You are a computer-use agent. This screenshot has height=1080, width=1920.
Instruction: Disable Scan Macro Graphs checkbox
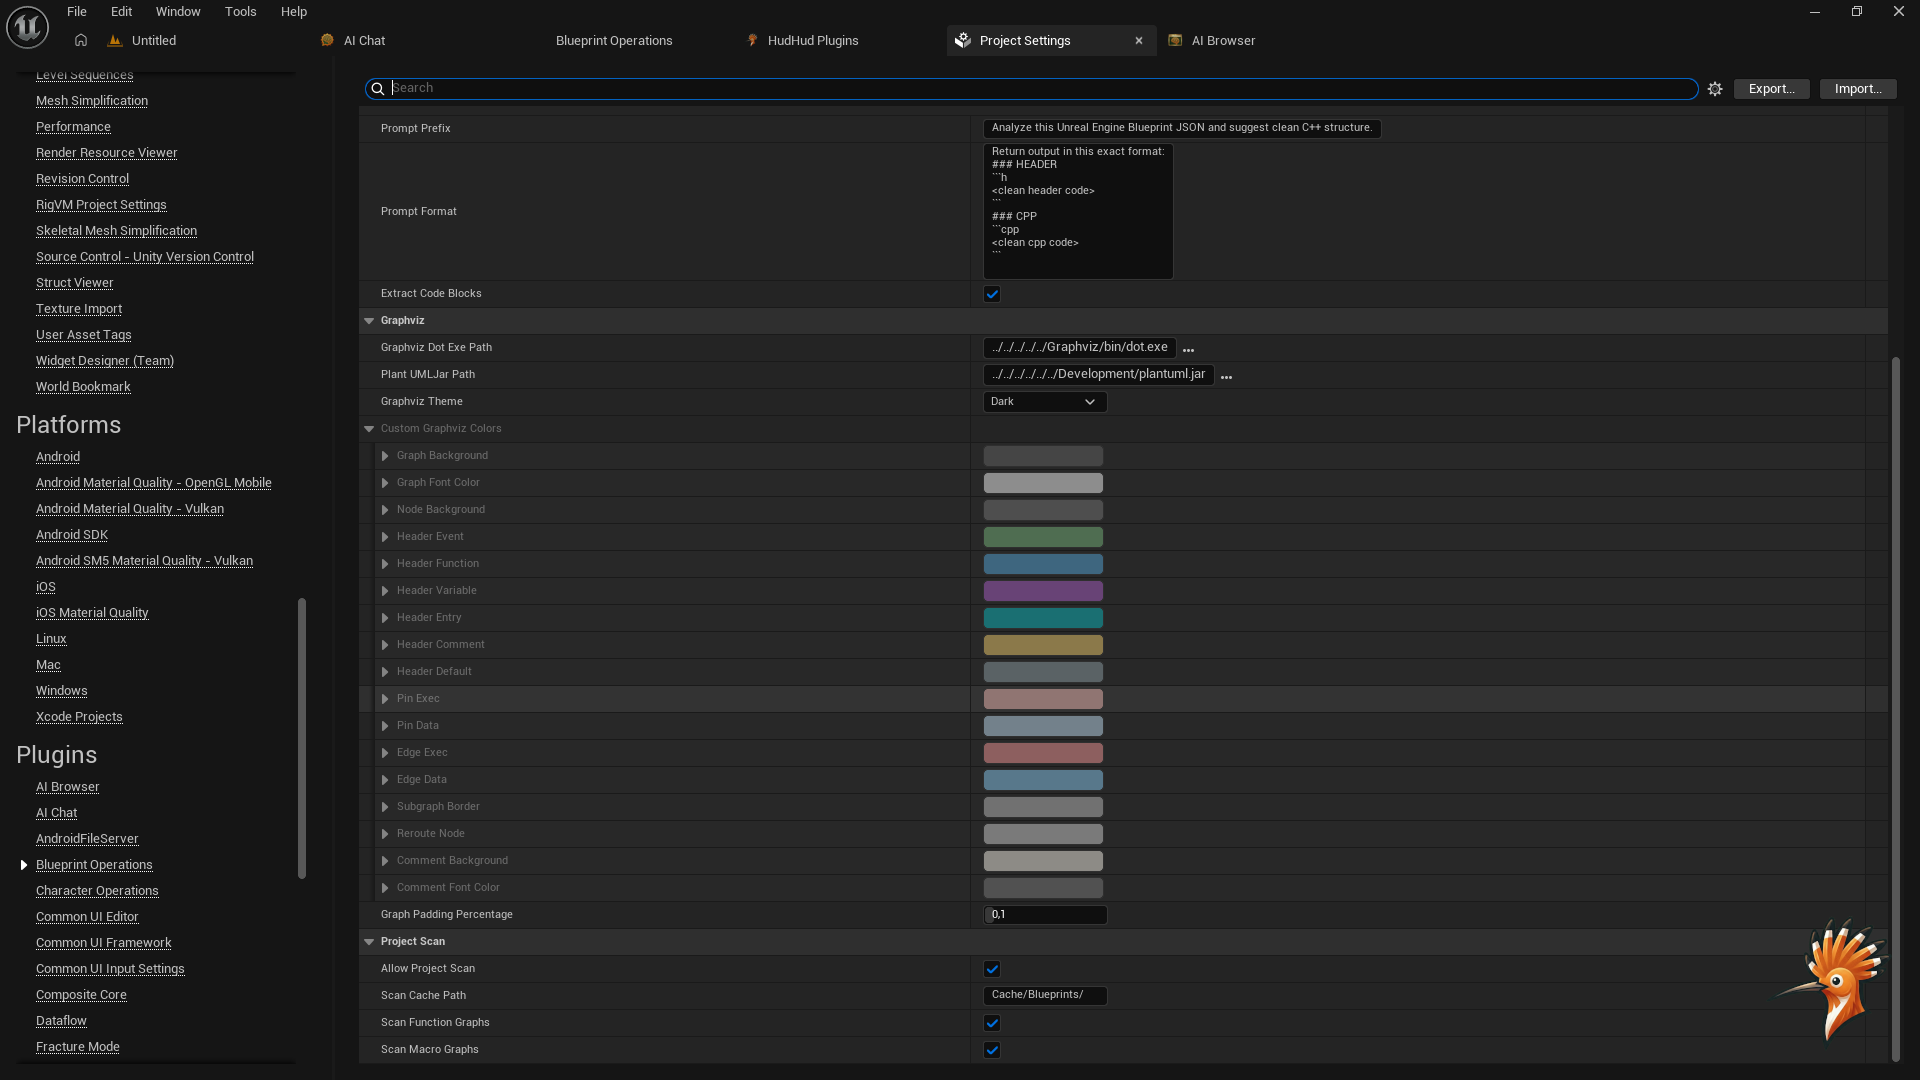[992, 1050]
